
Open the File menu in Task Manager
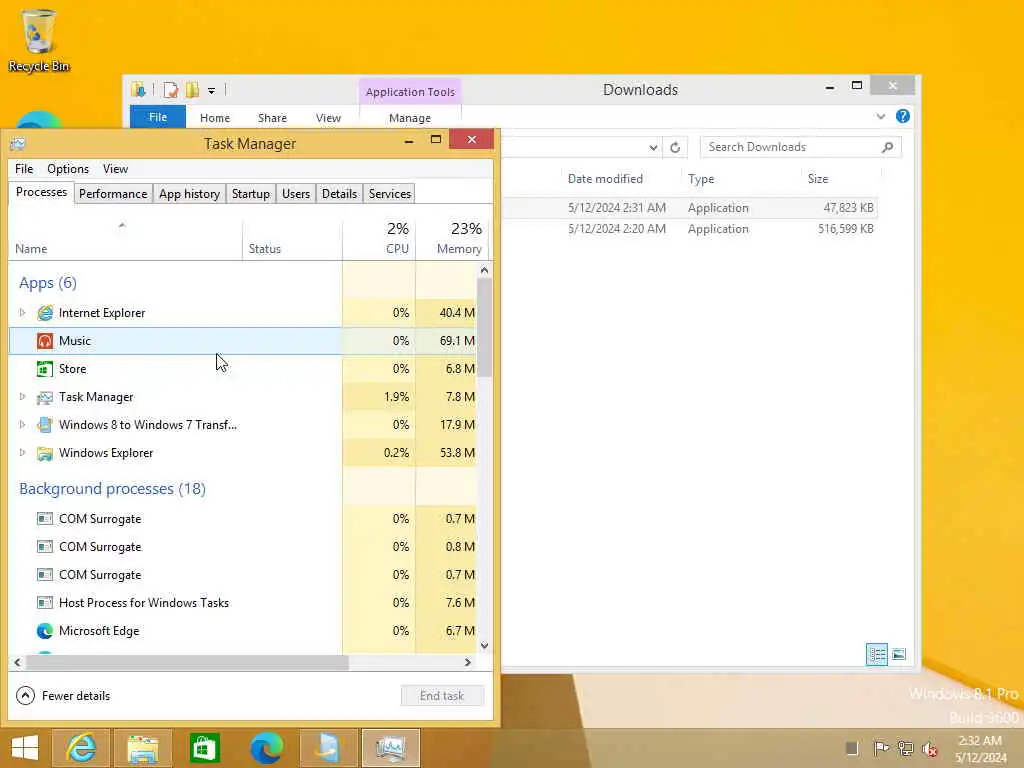click(24, 169)
